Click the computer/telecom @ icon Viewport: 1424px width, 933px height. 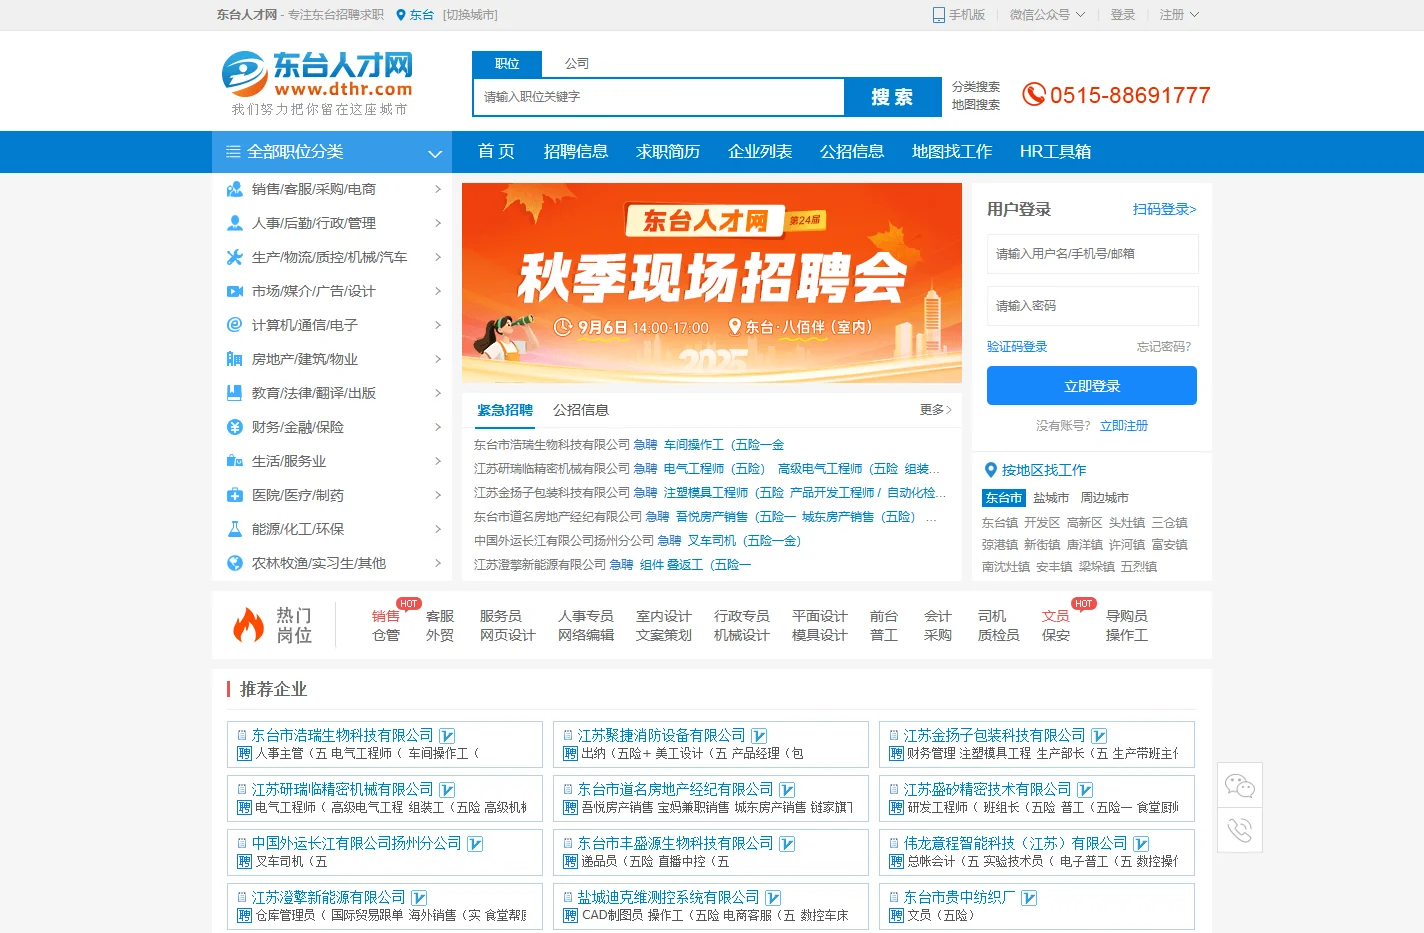coord(235,325)
